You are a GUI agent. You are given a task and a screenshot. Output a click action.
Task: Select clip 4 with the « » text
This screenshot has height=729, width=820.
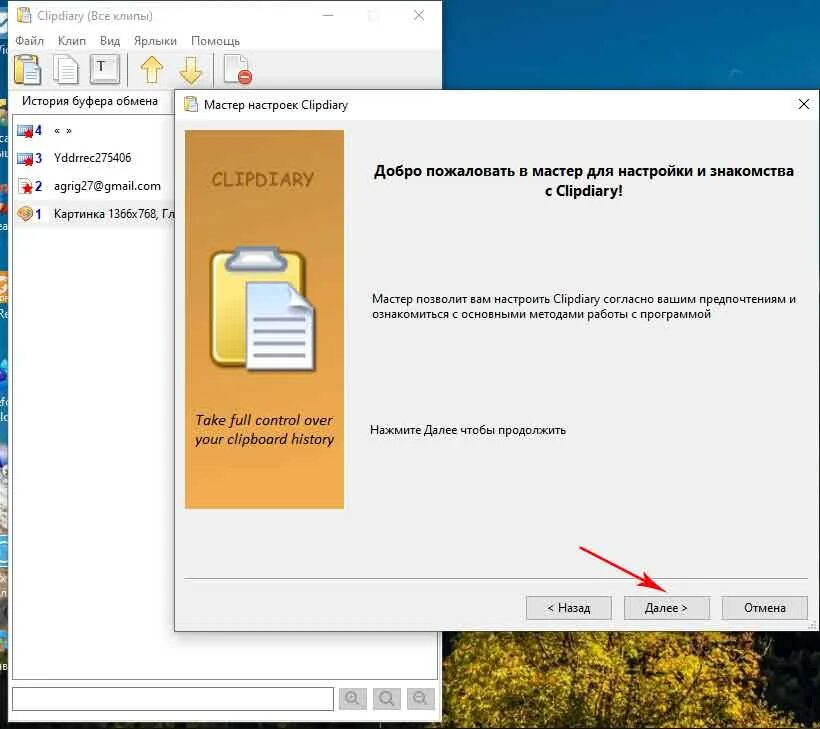pos(94,130)
